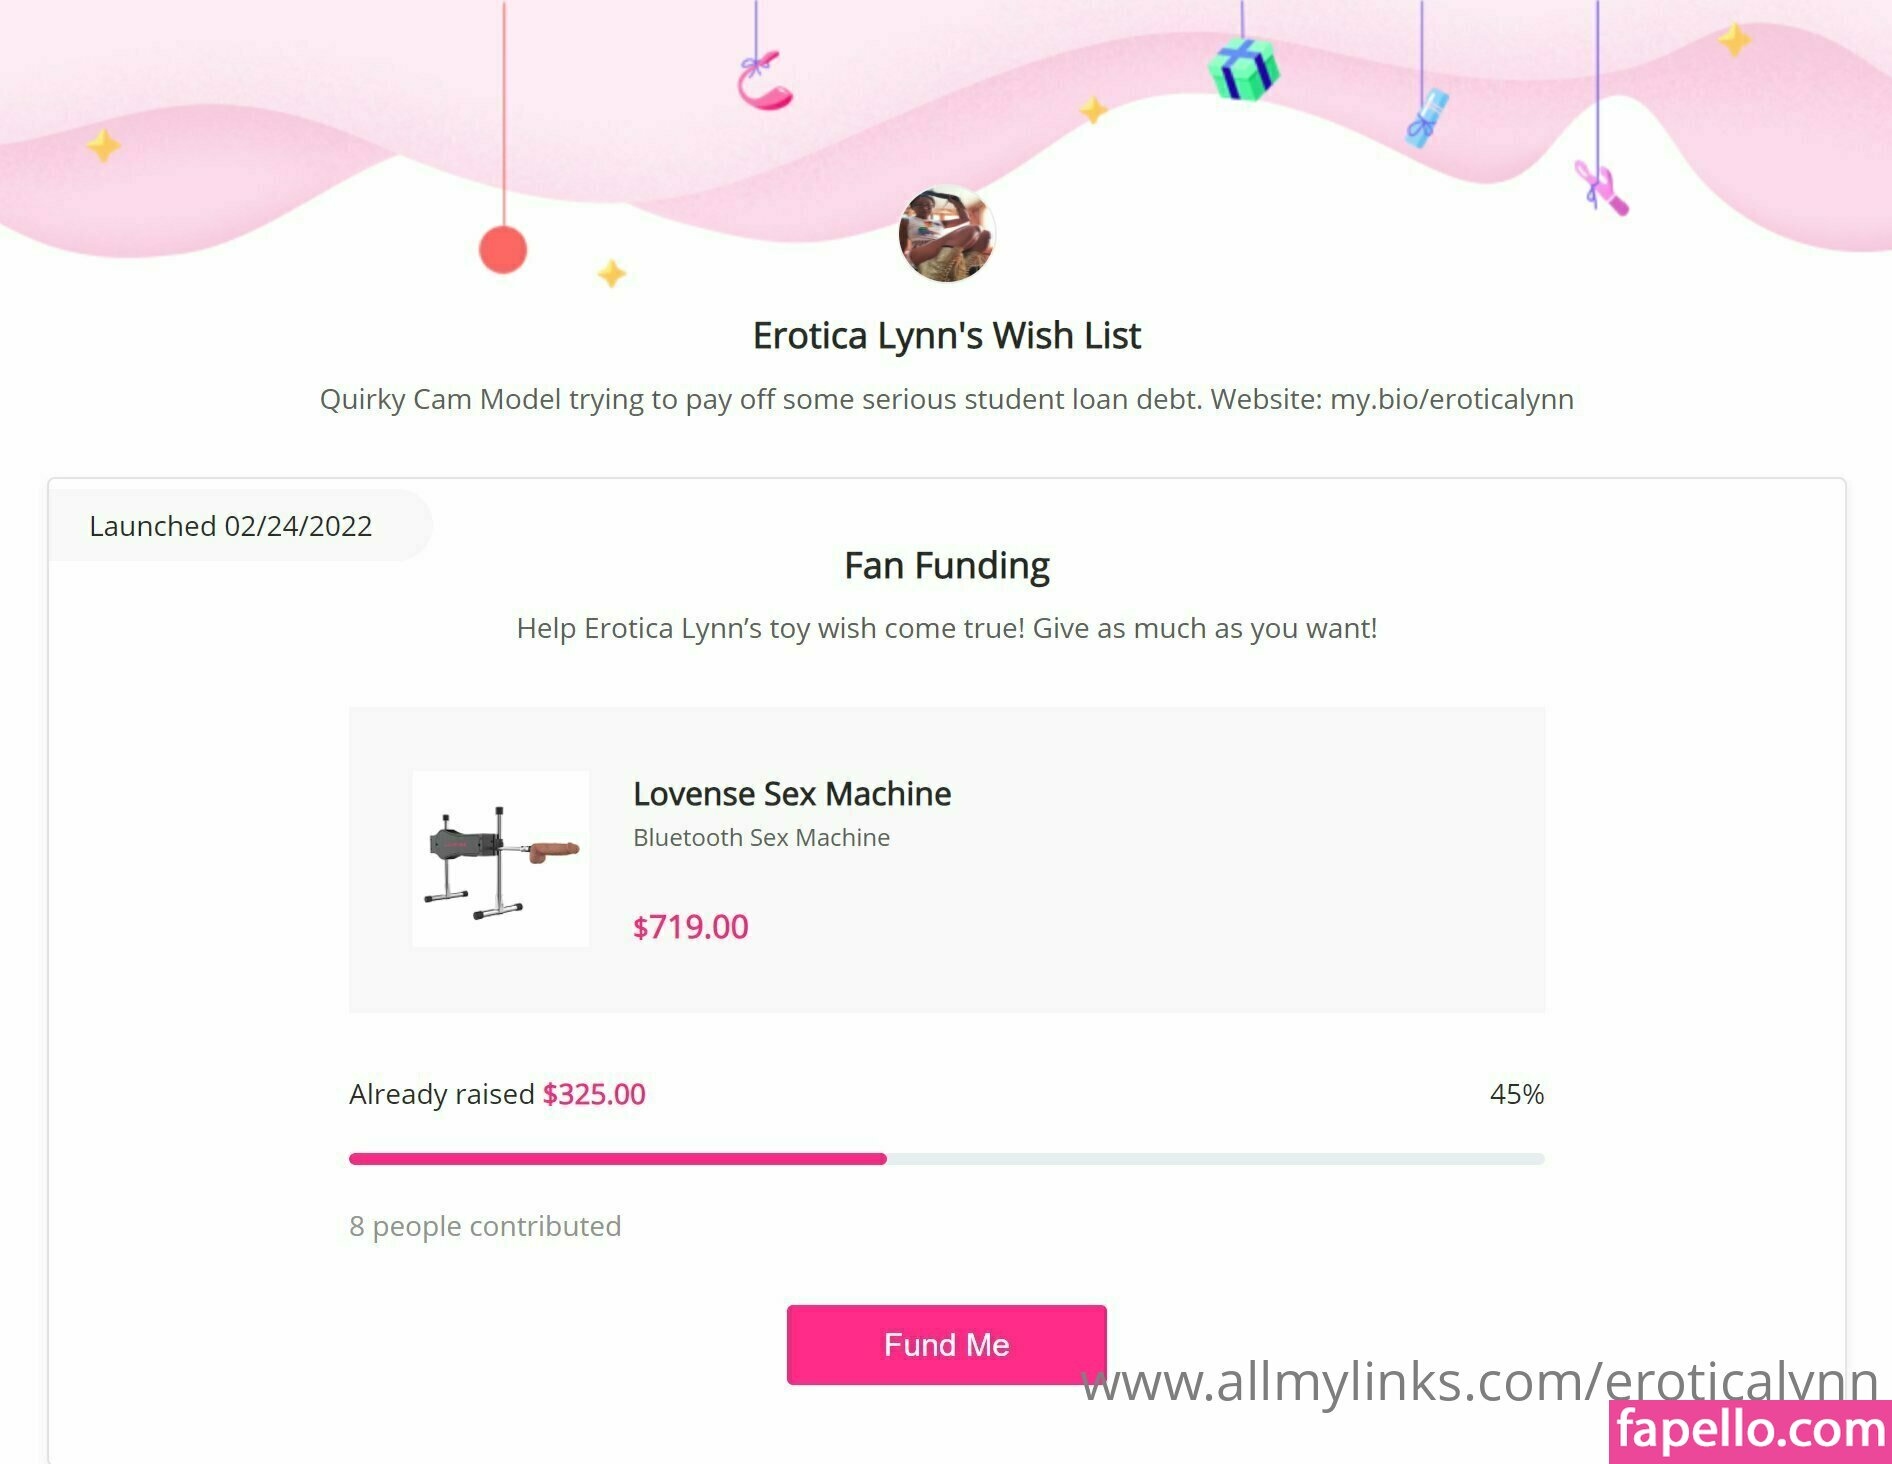Viewport: 1892px width, 1464px height.
Task: Click the Fan Funding heading
Action: (x=946, y=566)
